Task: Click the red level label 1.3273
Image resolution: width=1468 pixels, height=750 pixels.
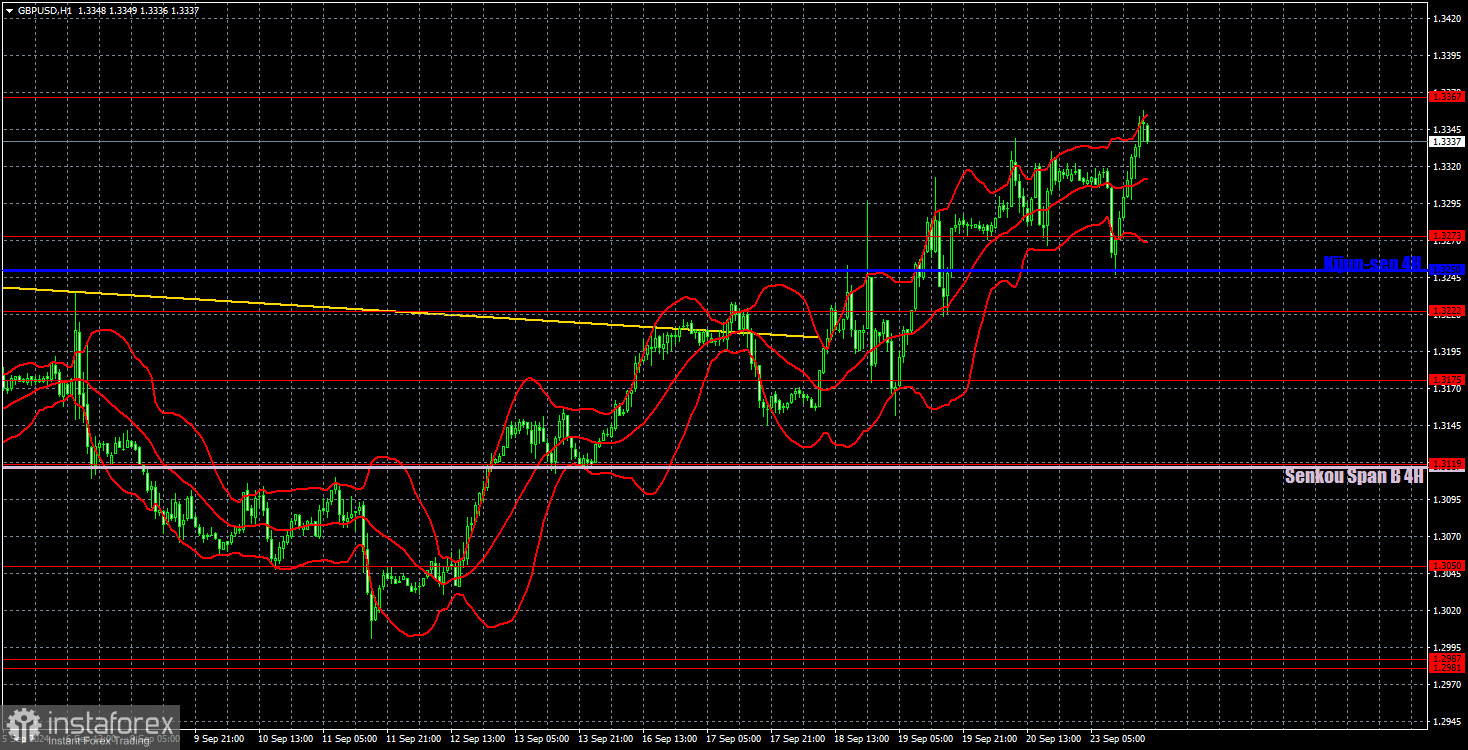Action: click(x=1447, y=237)
